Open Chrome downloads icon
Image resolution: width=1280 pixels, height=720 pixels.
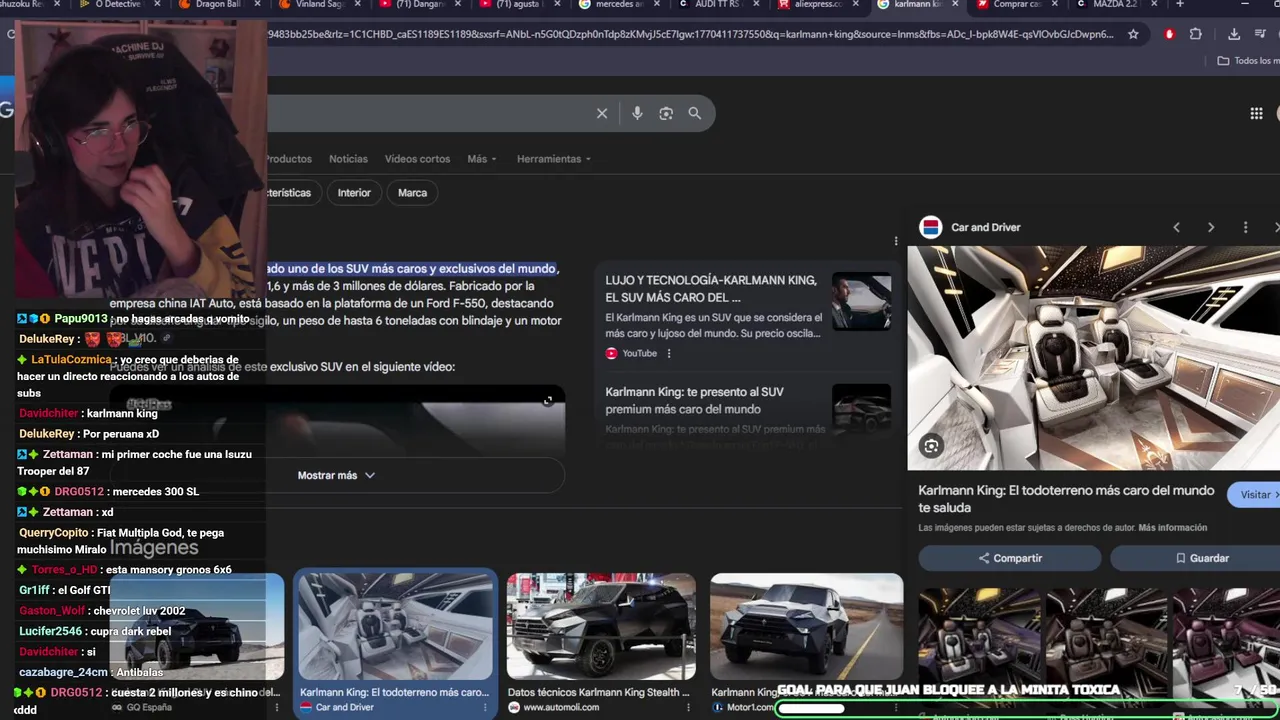[x=1234, y=34]
